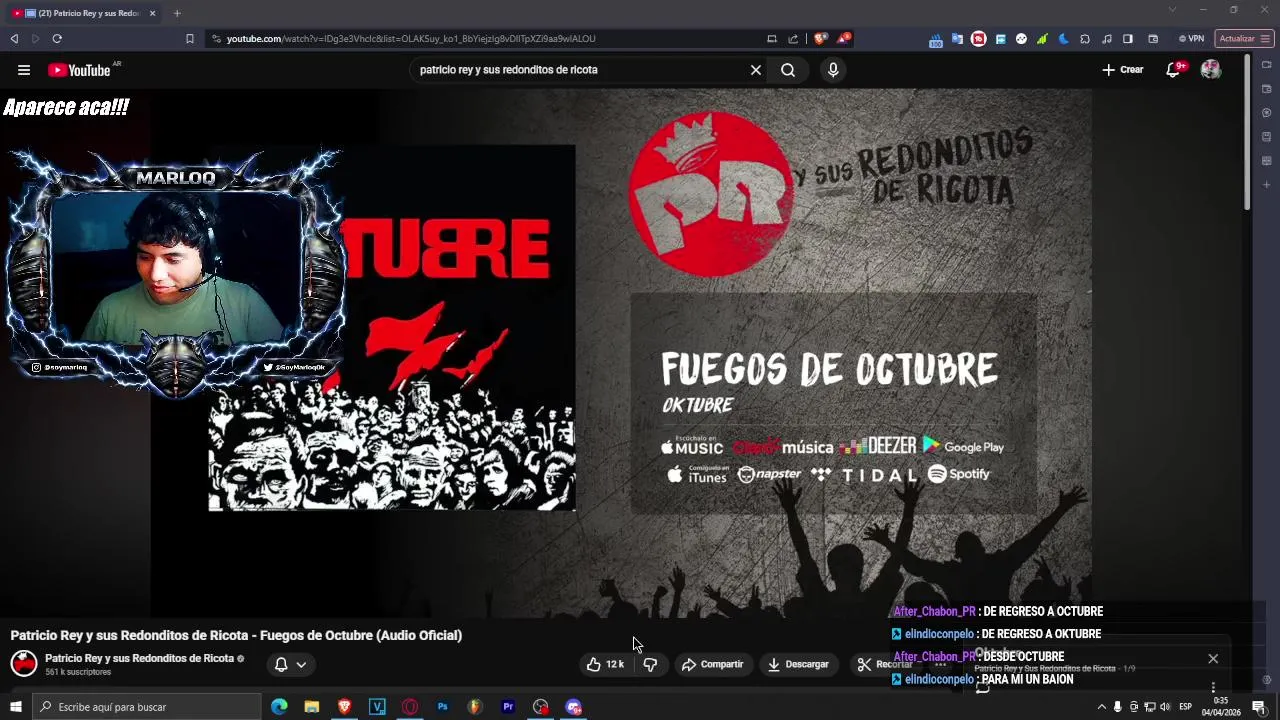
Task: Open the media control music note icon
Action: (1106, 39)
